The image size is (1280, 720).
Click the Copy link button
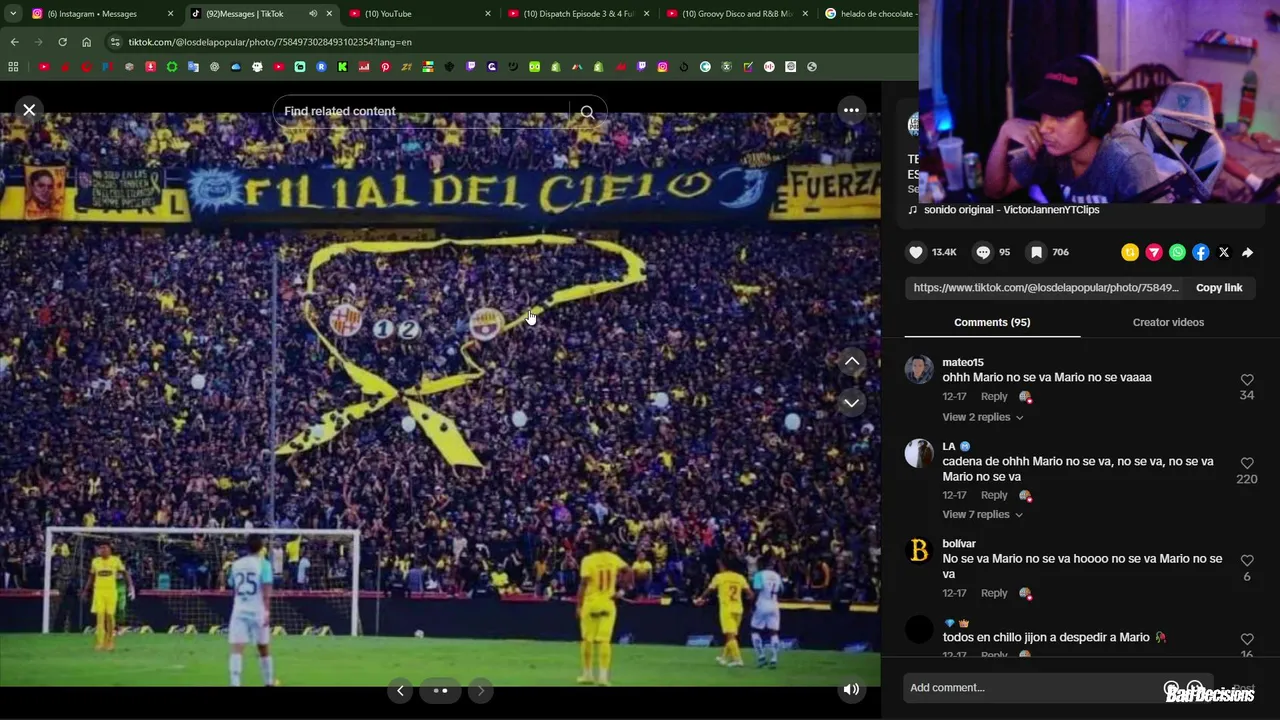coord(1219,288)
